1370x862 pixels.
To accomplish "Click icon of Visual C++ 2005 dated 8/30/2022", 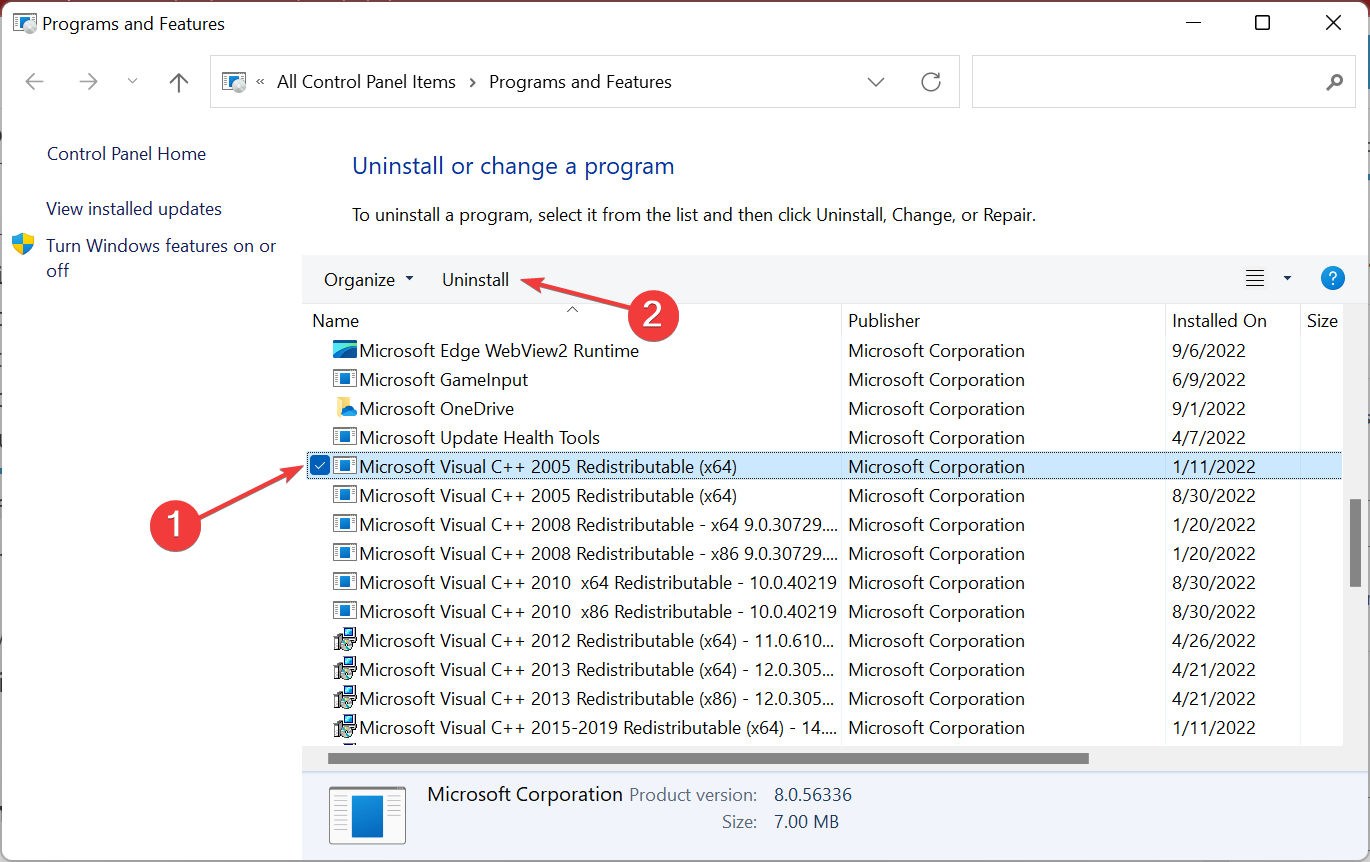I will tap(345, 495).
